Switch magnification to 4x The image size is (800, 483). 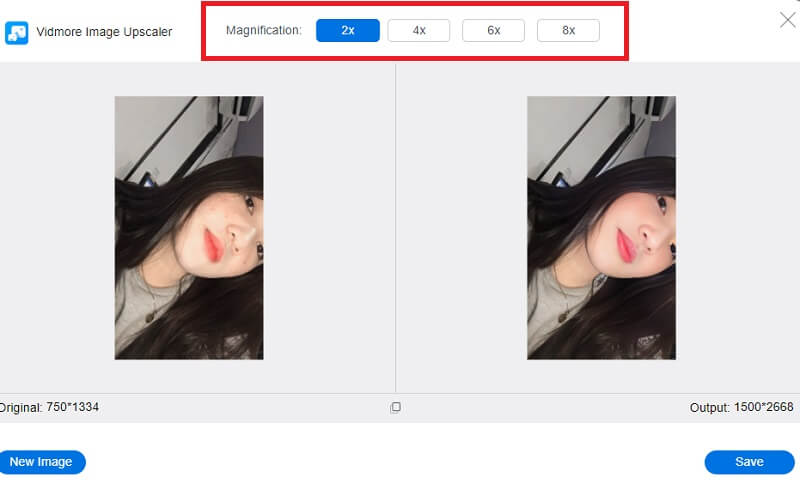[x=419, y=30]
